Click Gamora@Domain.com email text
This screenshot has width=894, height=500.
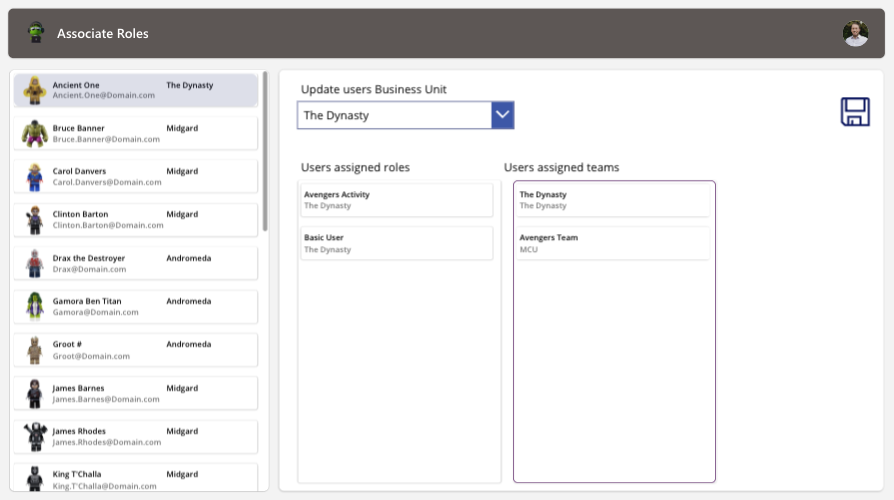96,312
